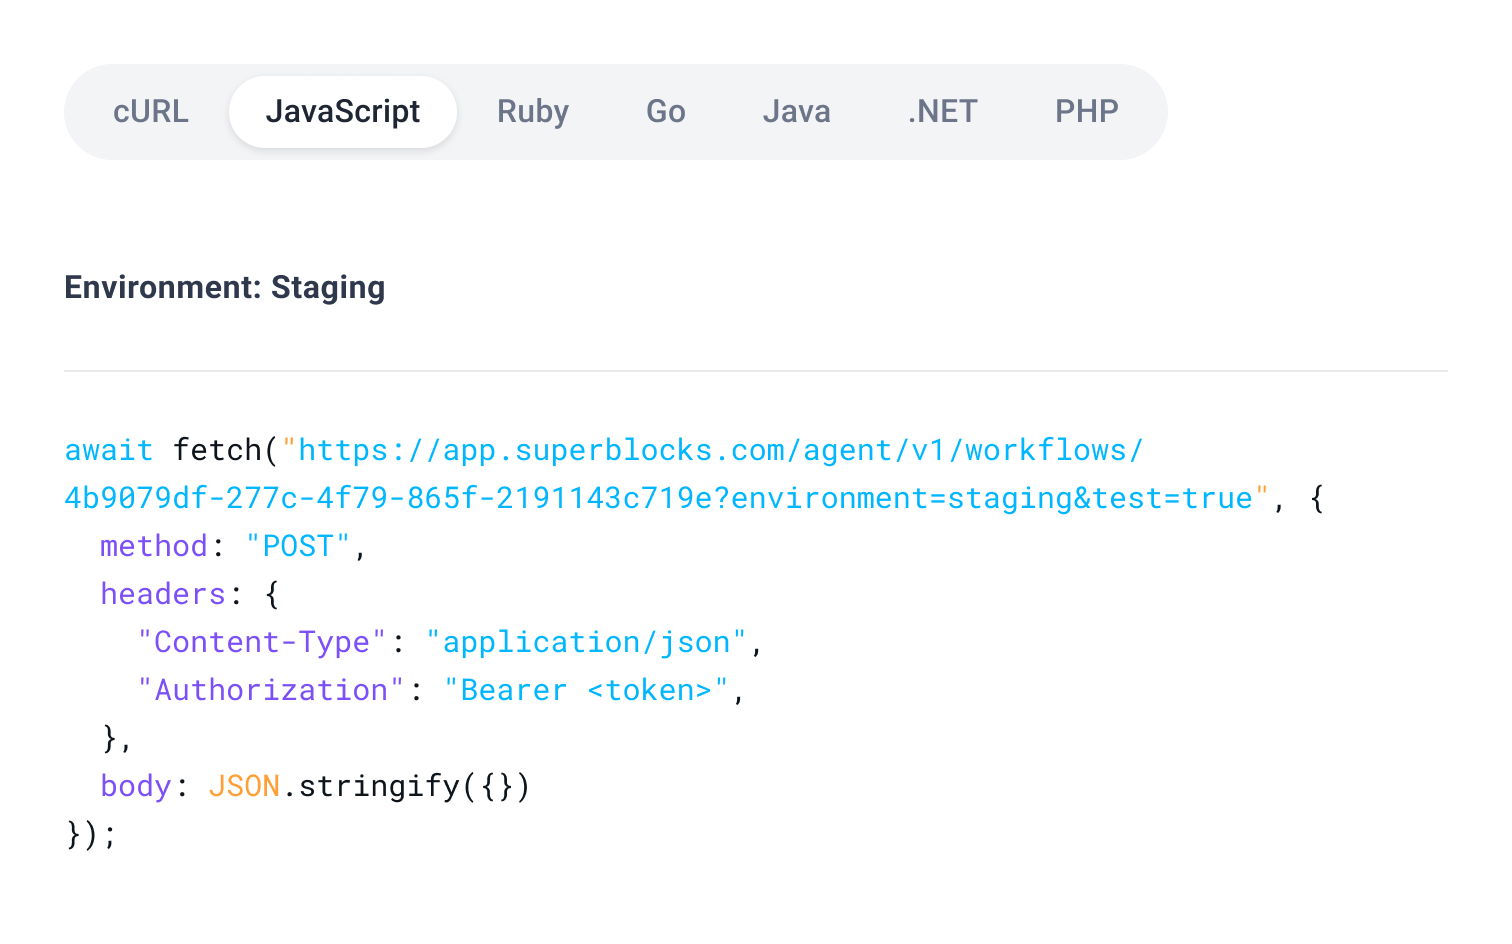The image size is (1512, 944).
Task: Click the 'Authorization' header key
Action: click(271, 690)
